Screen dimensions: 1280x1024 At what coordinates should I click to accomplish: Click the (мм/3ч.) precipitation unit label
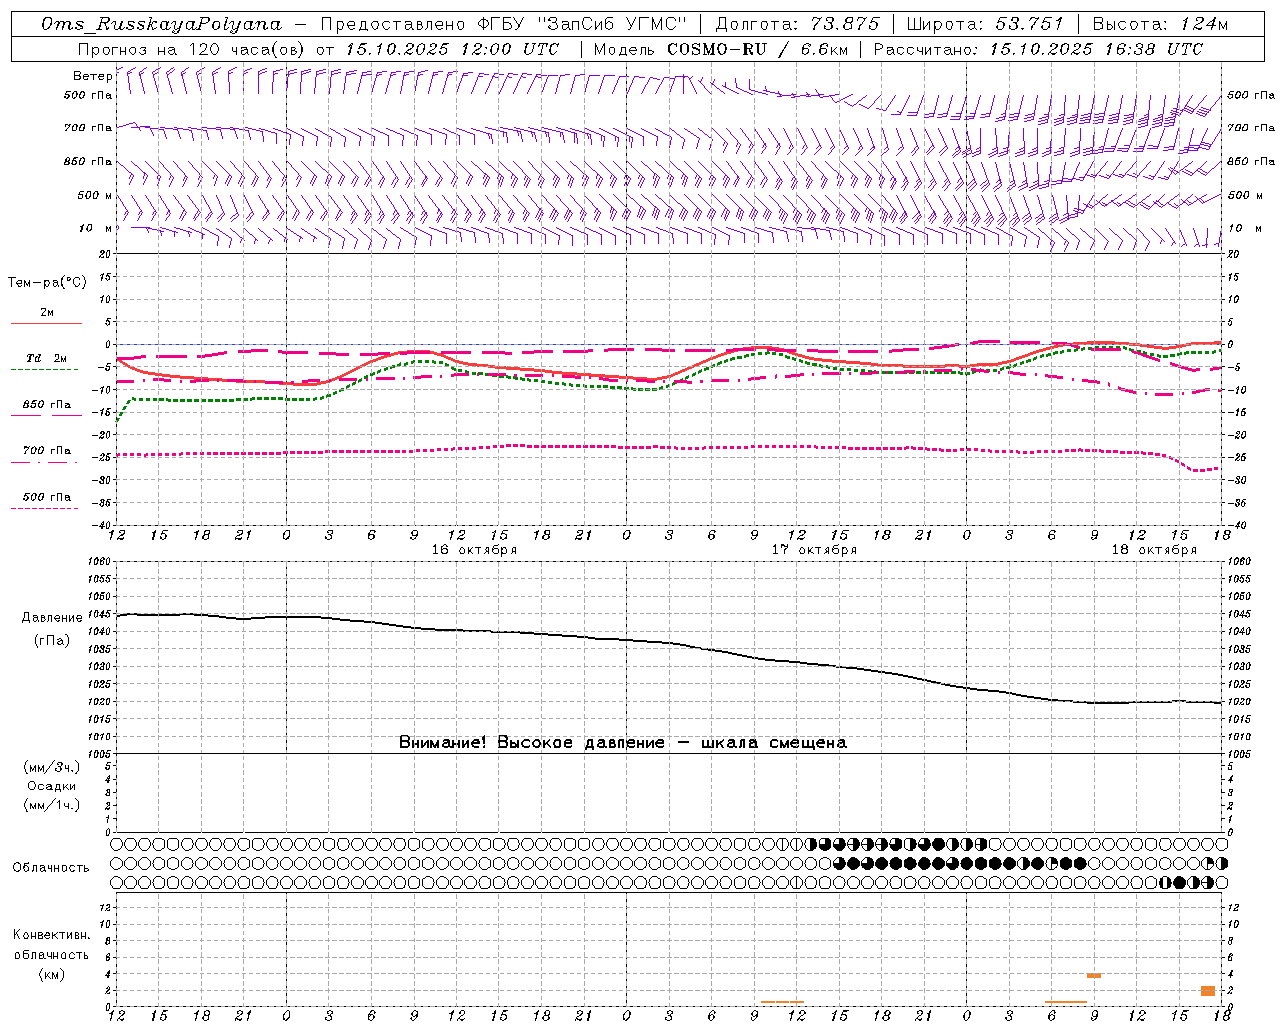[51, 767]
